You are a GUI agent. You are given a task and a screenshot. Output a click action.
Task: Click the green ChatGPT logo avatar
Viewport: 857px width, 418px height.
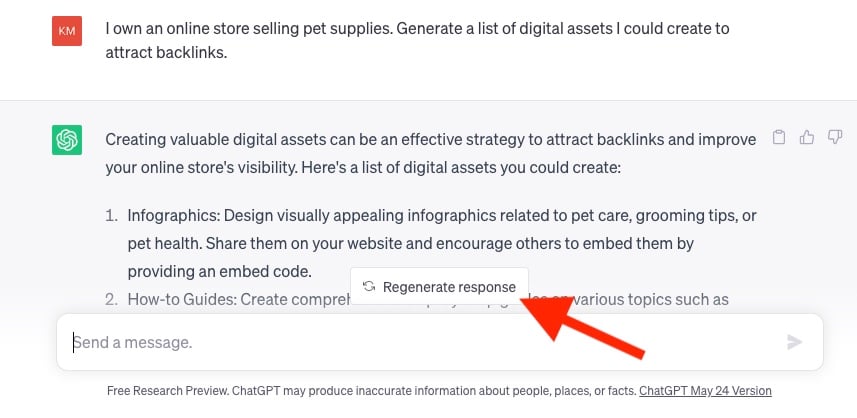(67, 140)
